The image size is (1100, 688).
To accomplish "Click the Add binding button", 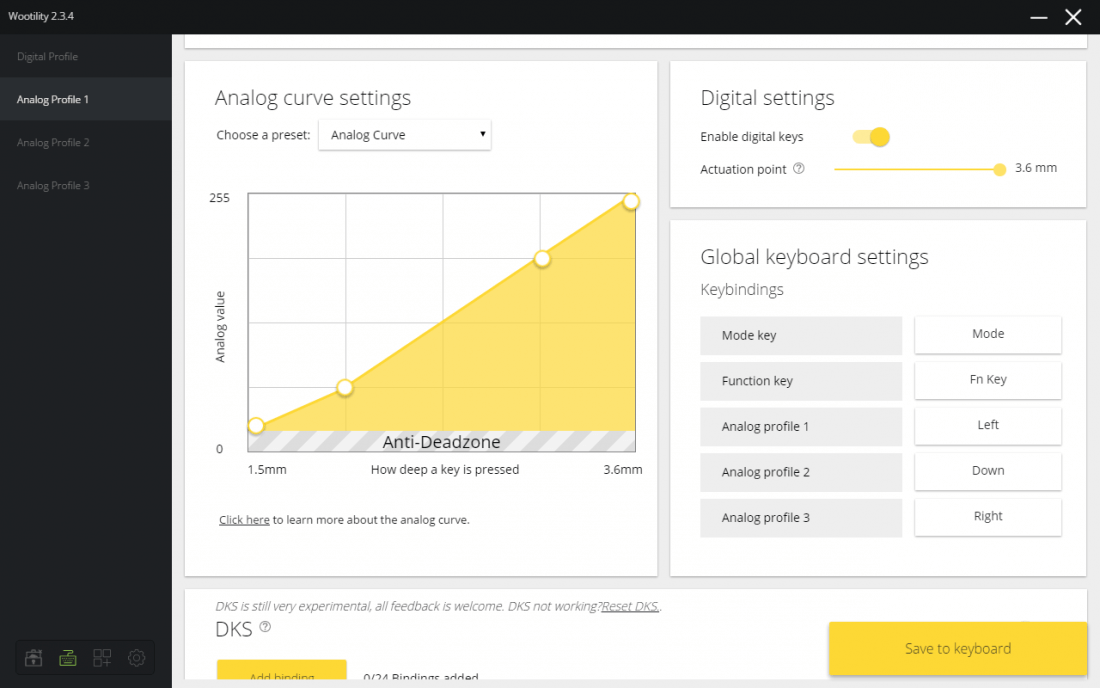I will pos(281,674).
